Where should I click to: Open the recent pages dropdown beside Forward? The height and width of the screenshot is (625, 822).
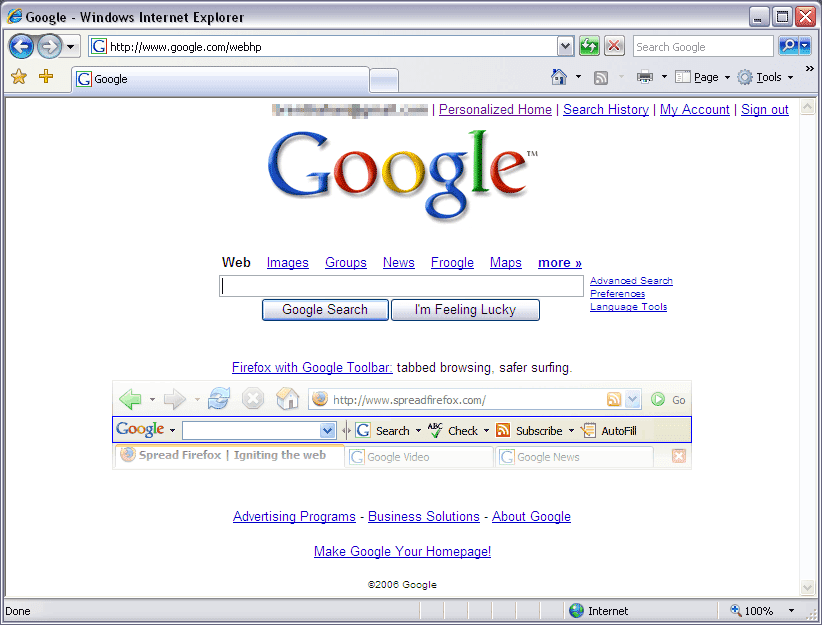(71, 47)
